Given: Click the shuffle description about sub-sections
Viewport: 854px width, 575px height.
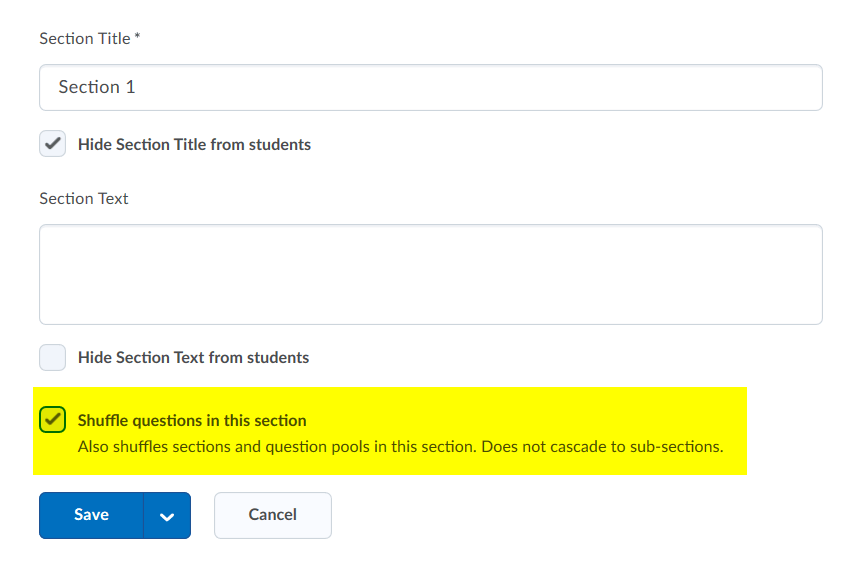Looking at the screenshot, I should coord(400,446).
